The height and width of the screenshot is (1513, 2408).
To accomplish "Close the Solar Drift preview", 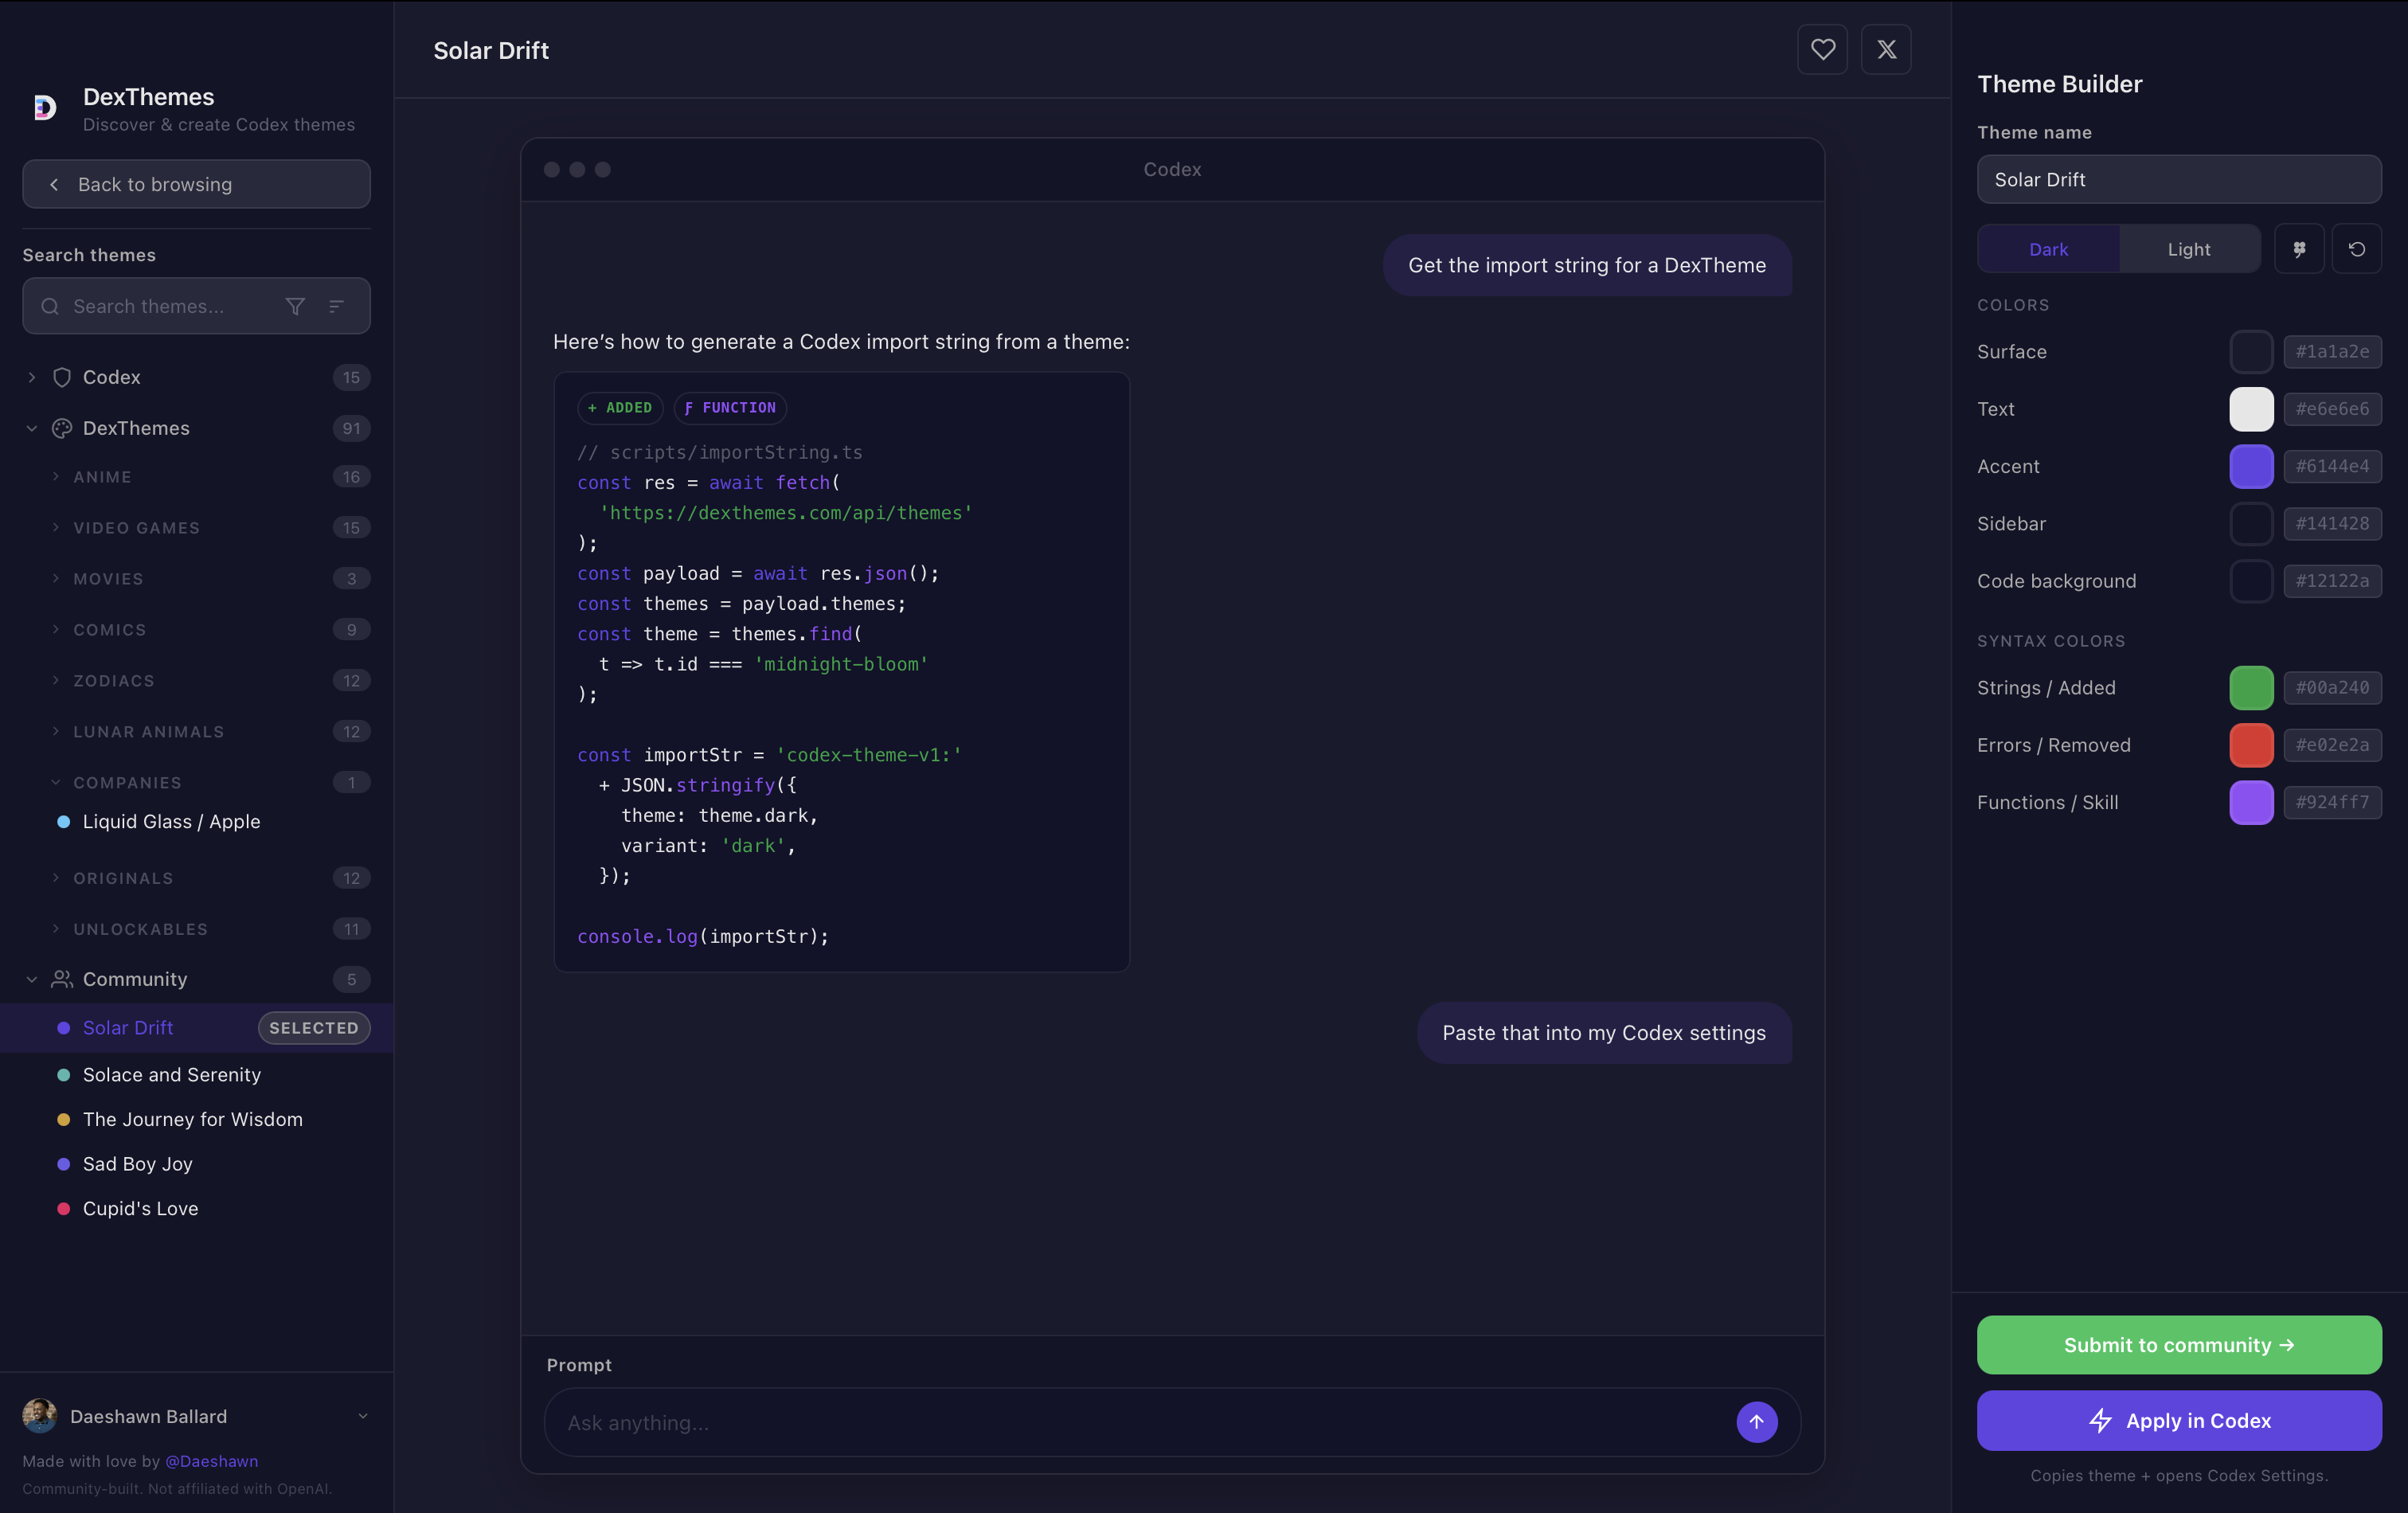I will [x=1886, y=49].
